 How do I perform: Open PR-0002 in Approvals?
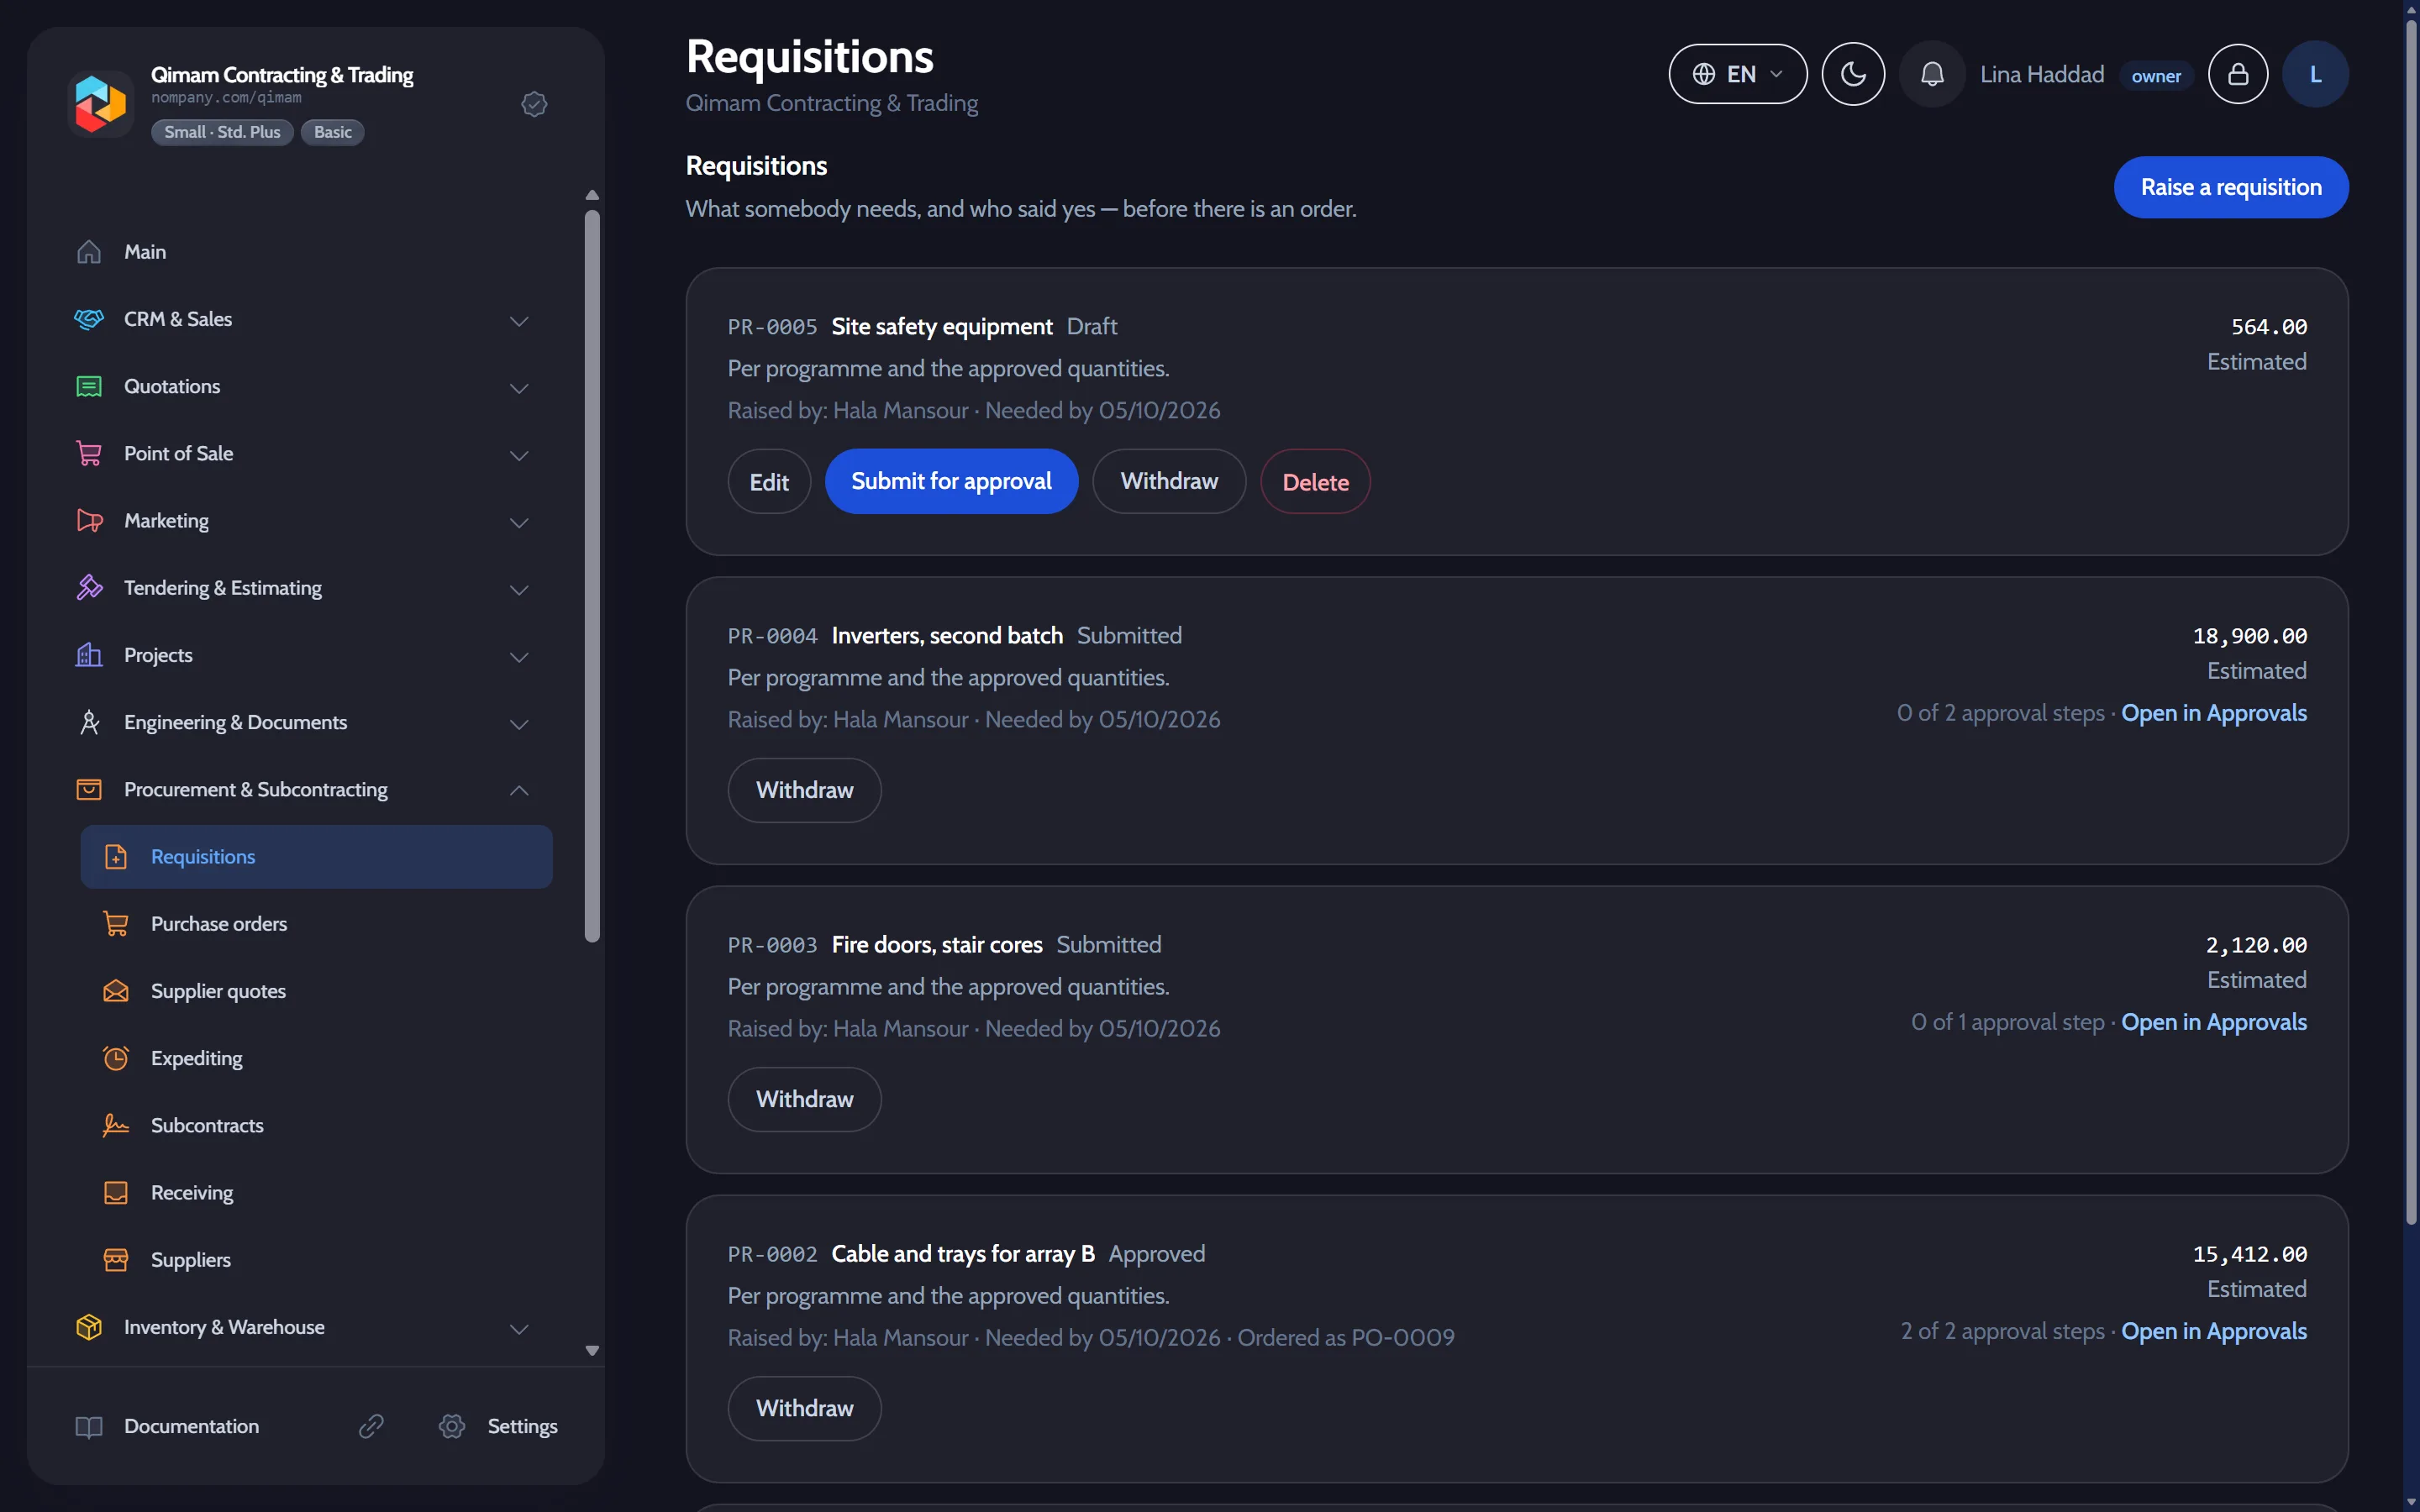2214,1331
